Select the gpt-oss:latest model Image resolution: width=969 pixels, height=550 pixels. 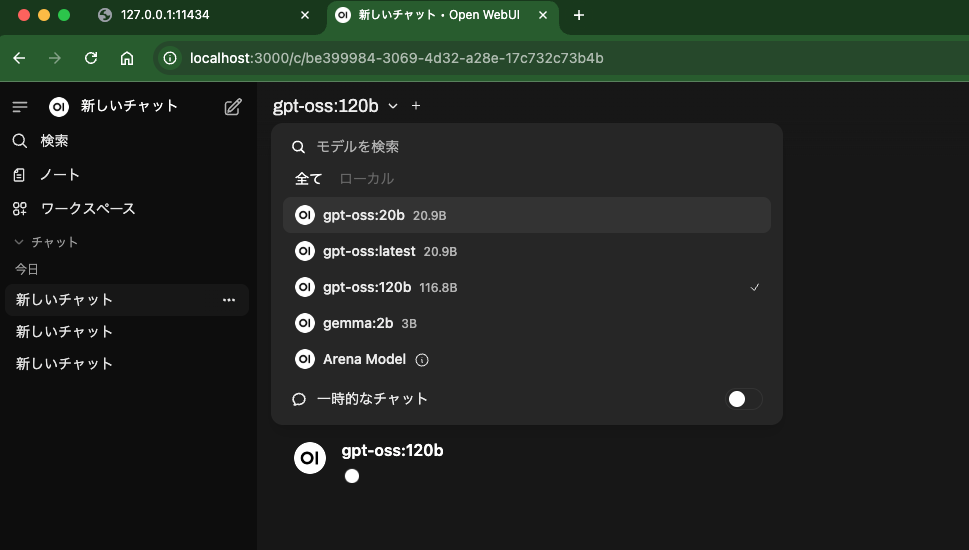point(527,251)
